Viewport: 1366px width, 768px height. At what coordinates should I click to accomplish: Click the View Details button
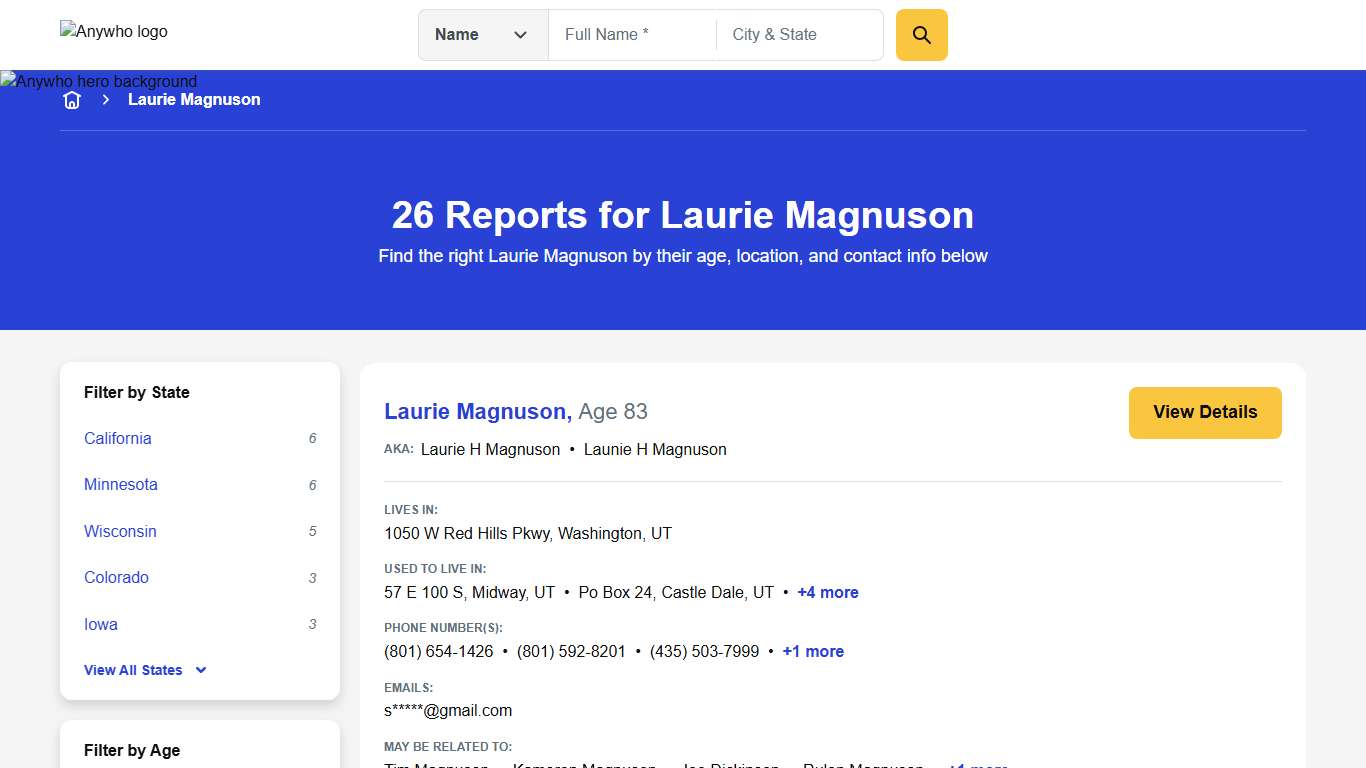point(1205,412)
